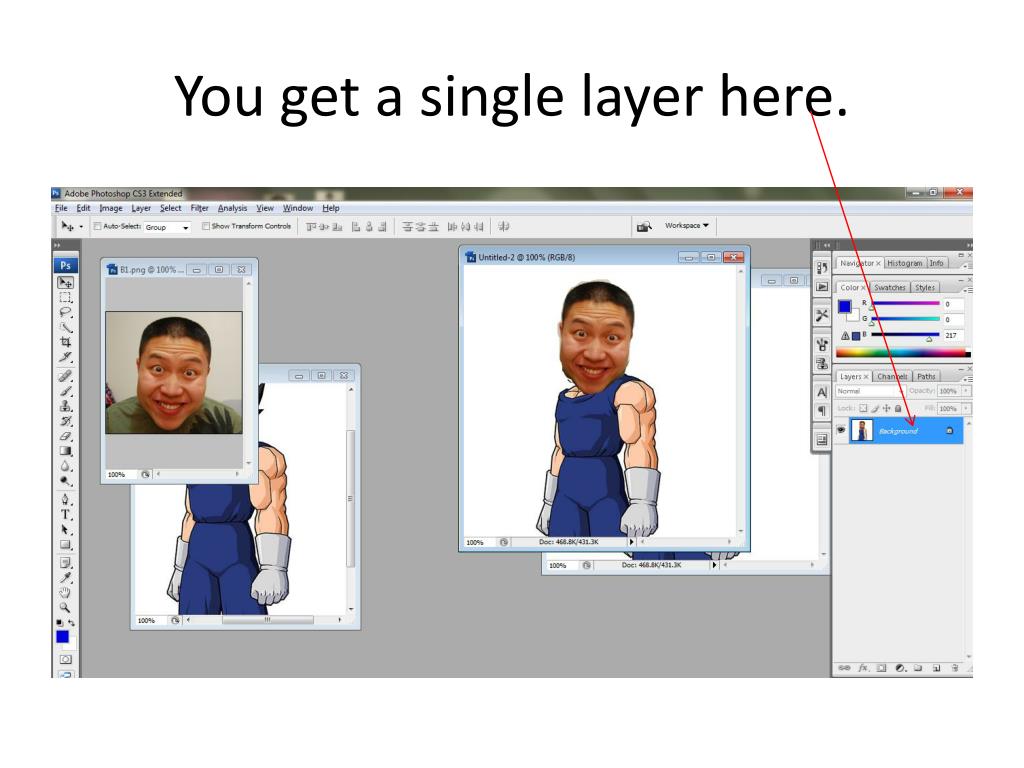Select the Rectangular Marquee tool
Viewport: 1024px width, 768px height.
65,298
